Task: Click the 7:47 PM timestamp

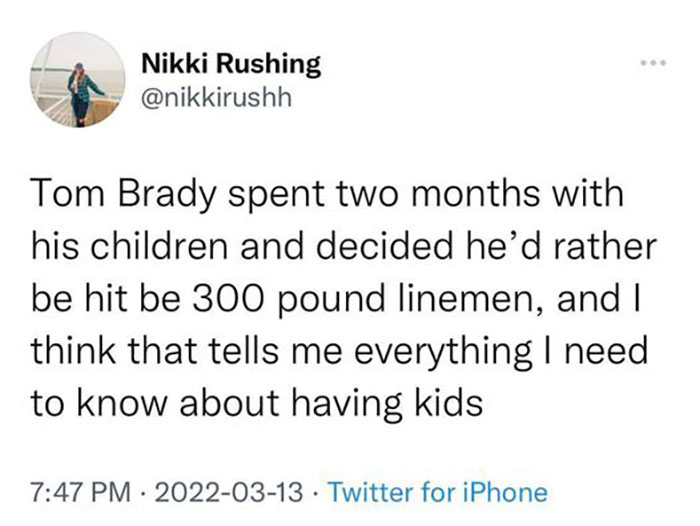Action: pyautogui.click(x=85, y=491)
